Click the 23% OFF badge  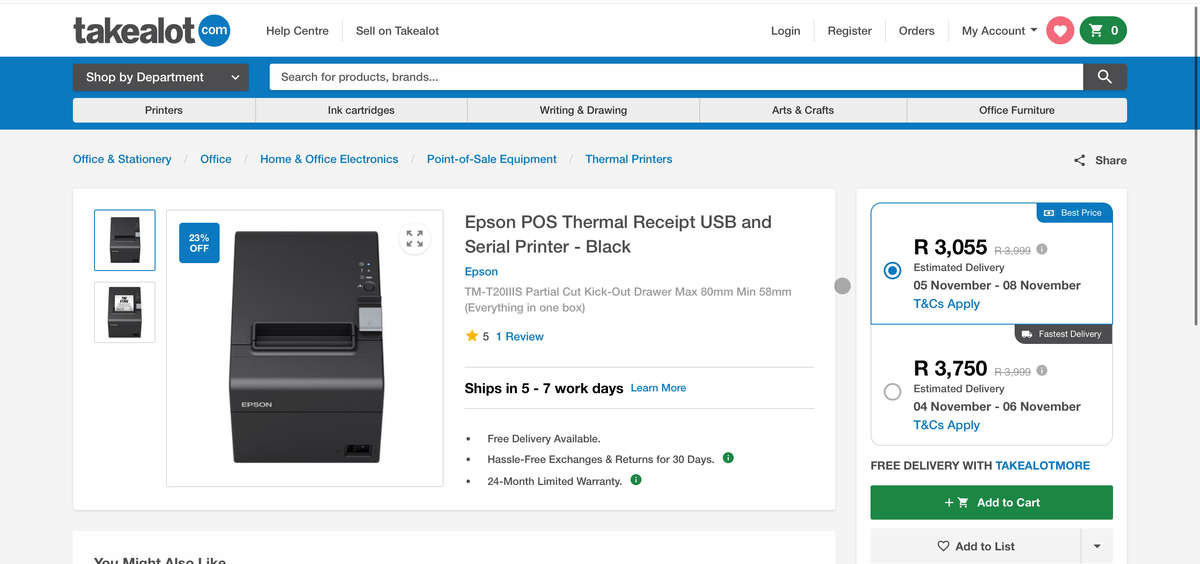199,243
